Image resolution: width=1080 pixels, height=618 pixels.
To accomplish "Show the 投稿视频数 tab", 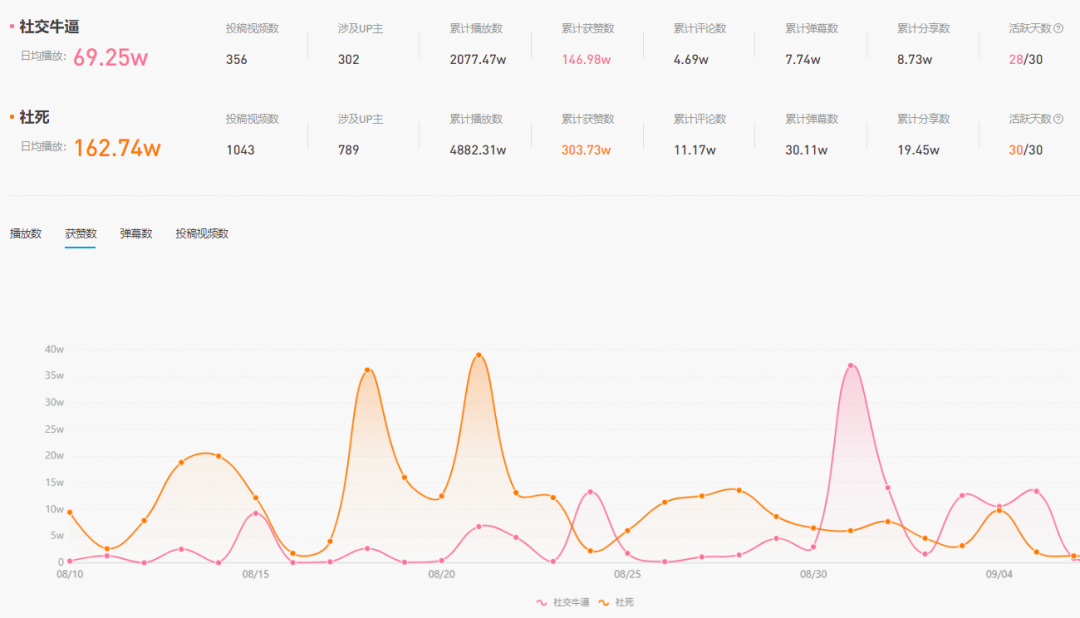I will pyautogui.click(x=202, y=234).
